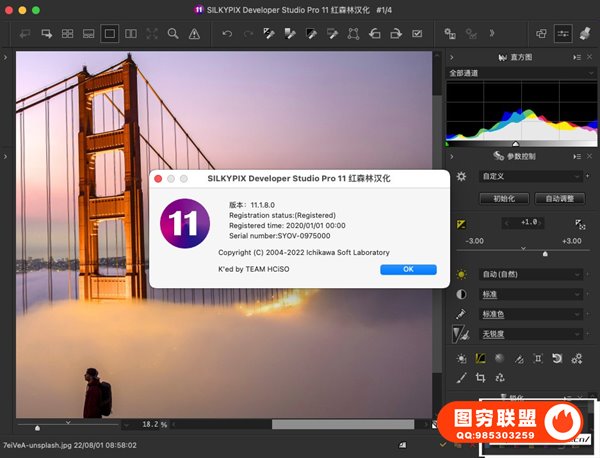The image size is (600, 458).
Task: Open the 自动(自然) white balance dropdown
Action: pos(532,274)
